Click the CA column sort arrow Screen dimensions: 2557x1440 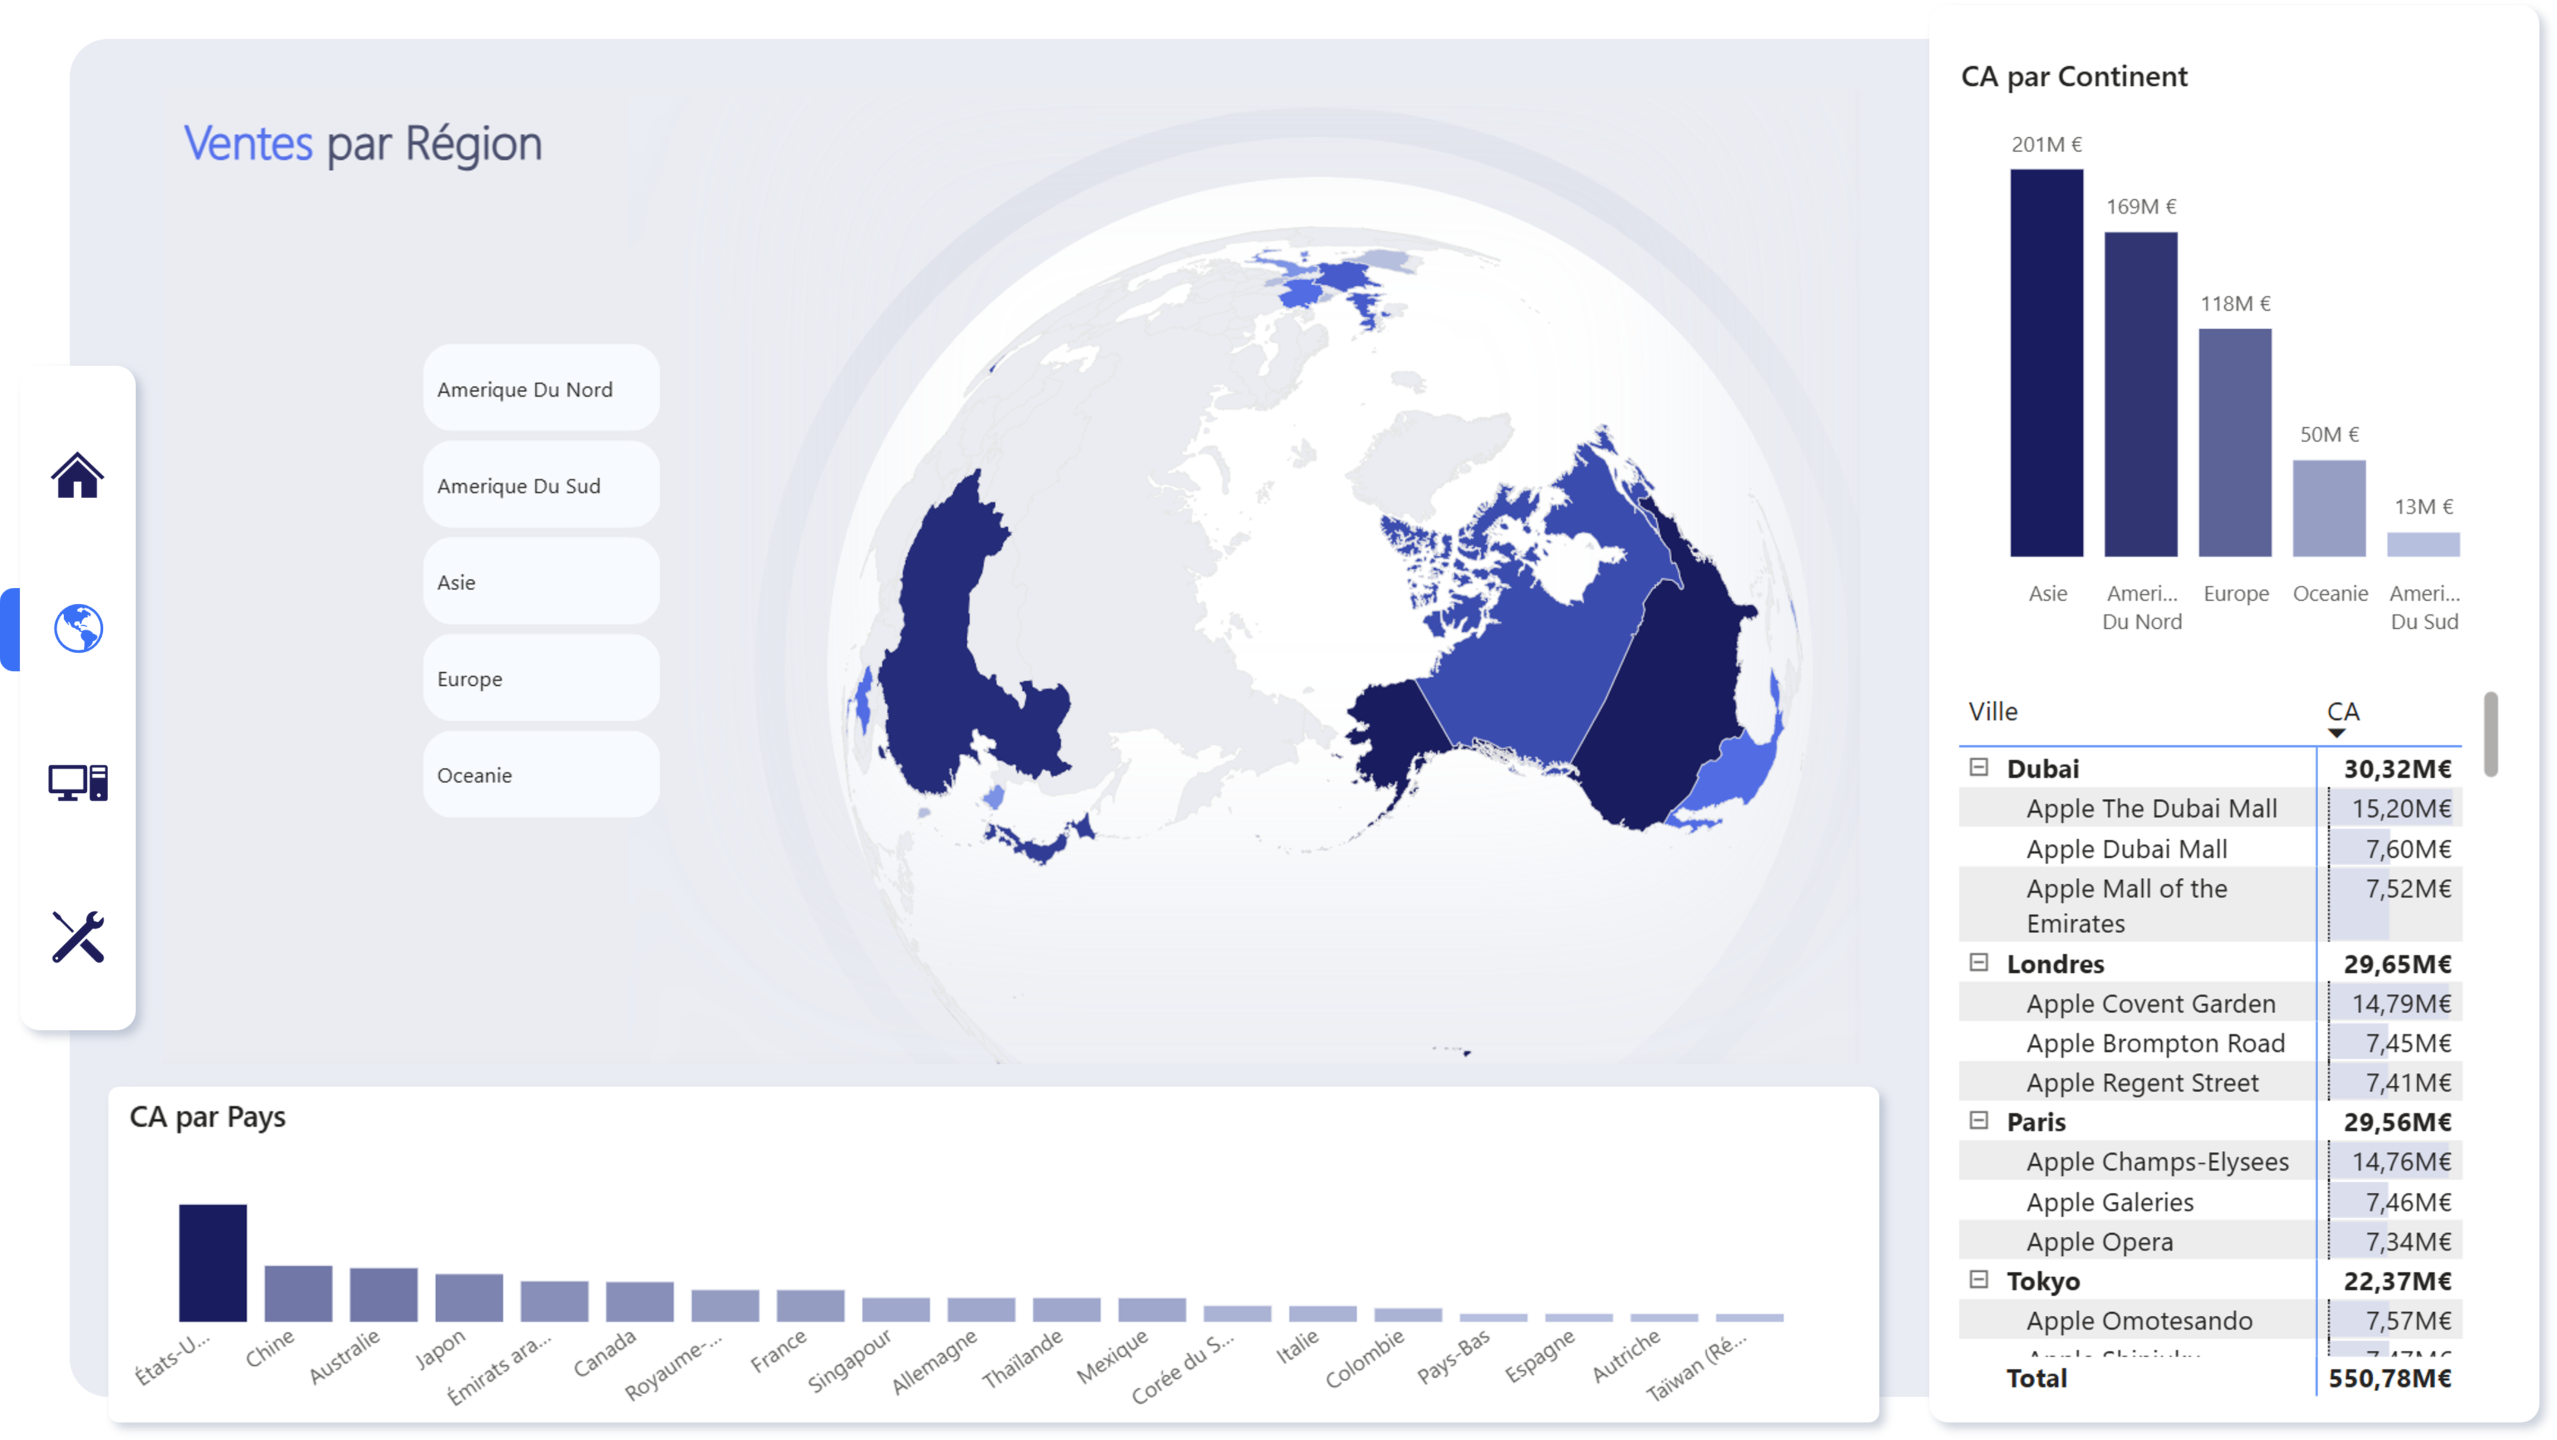[2336, 733]
